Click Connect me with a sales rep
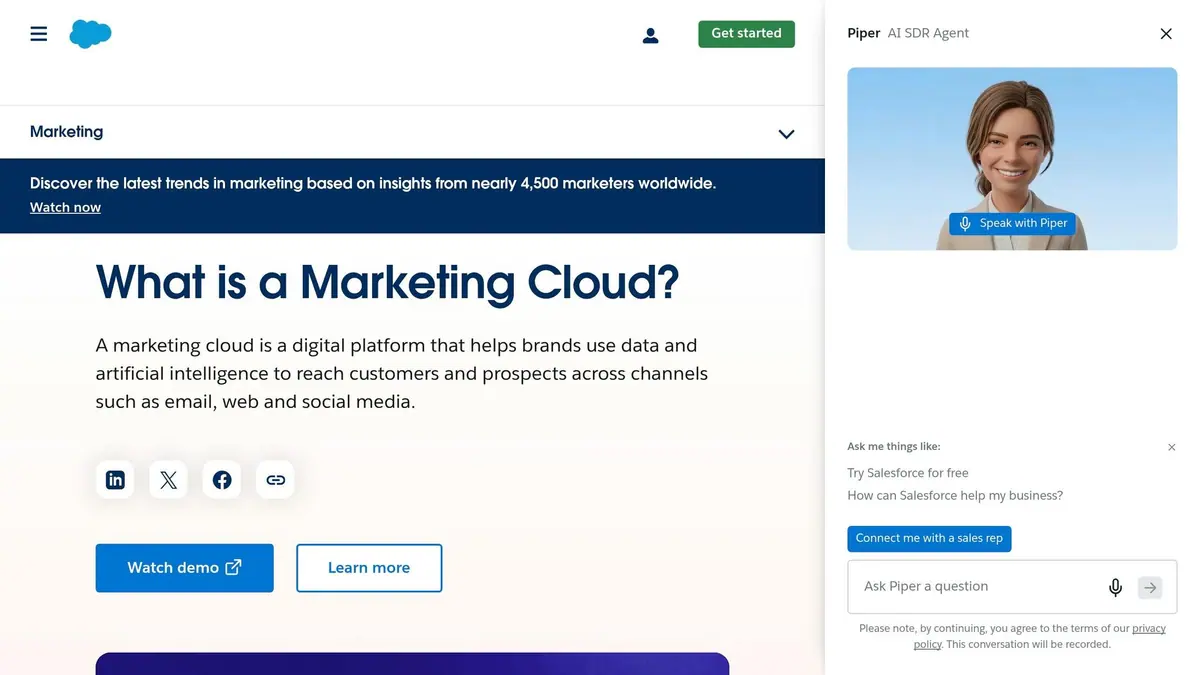1200x675 pixels. [x=929, y=538]
